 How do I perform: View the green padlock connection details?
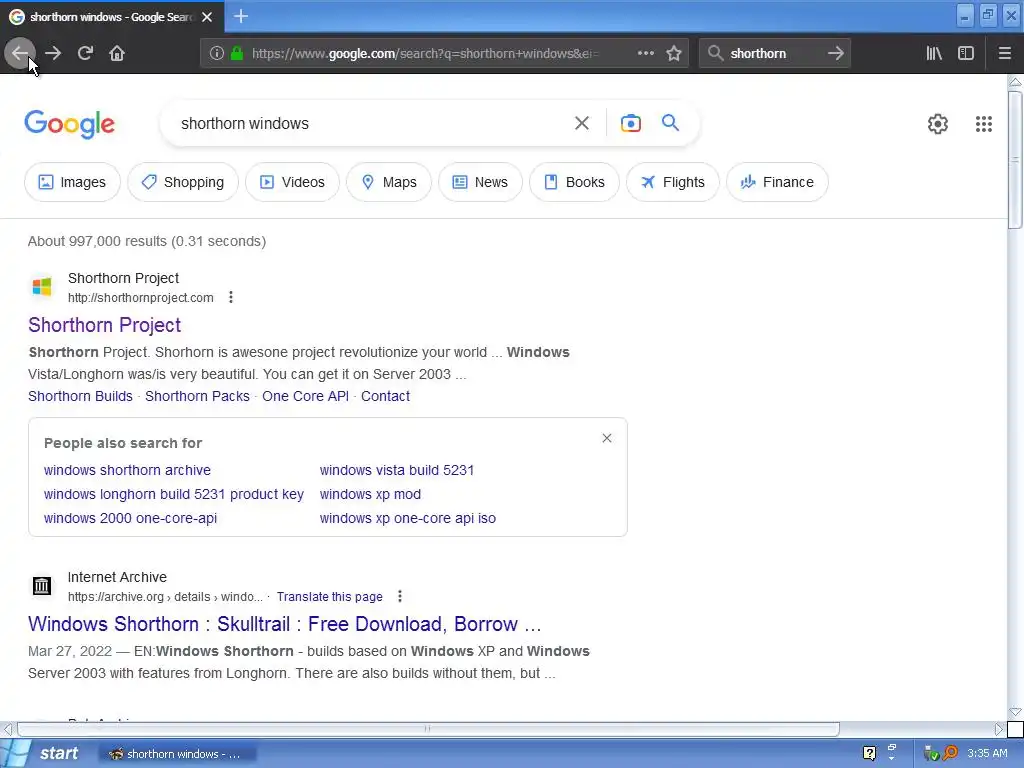point(237,54)
